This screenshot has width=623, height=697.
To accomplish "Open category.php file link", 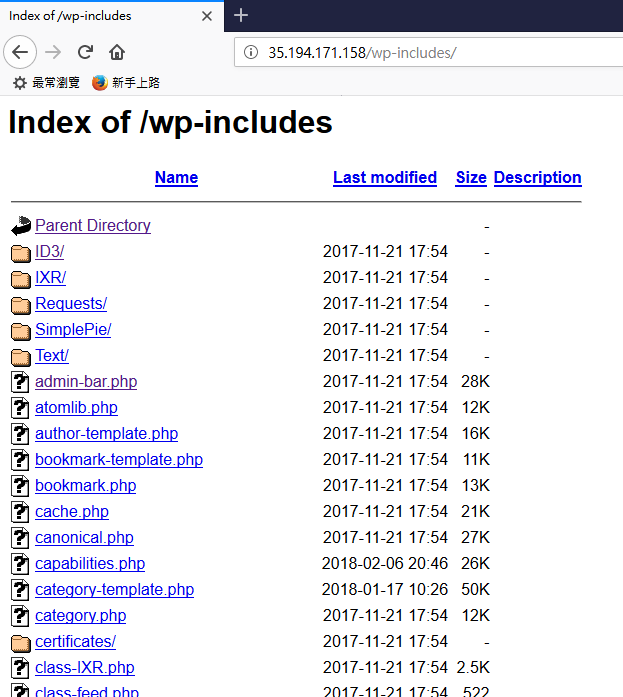I will pos(81,616).
